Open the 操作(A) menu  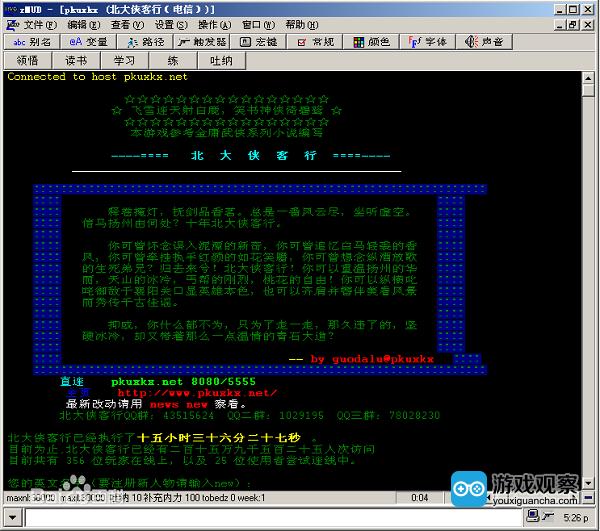coord(215,25)
